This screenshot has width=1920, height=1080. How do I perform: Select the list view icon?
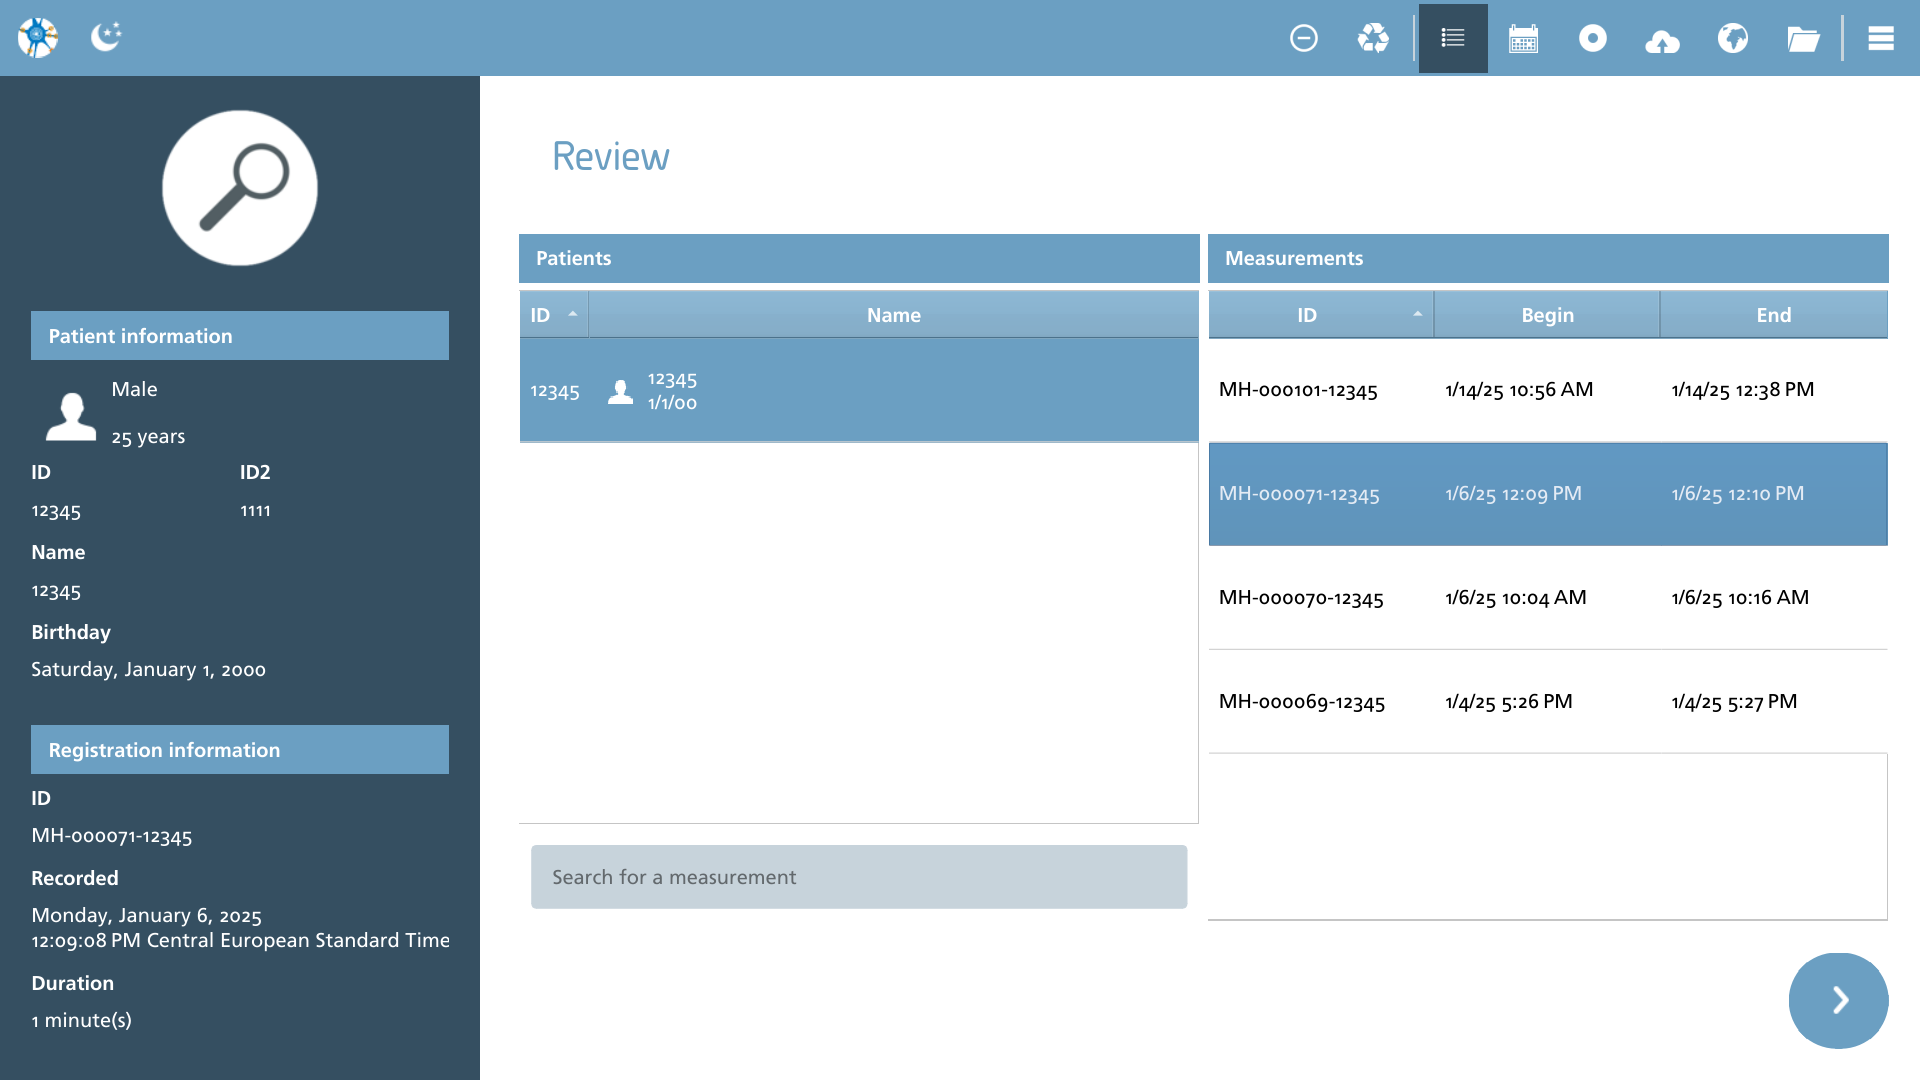[x=1453, y=38]
